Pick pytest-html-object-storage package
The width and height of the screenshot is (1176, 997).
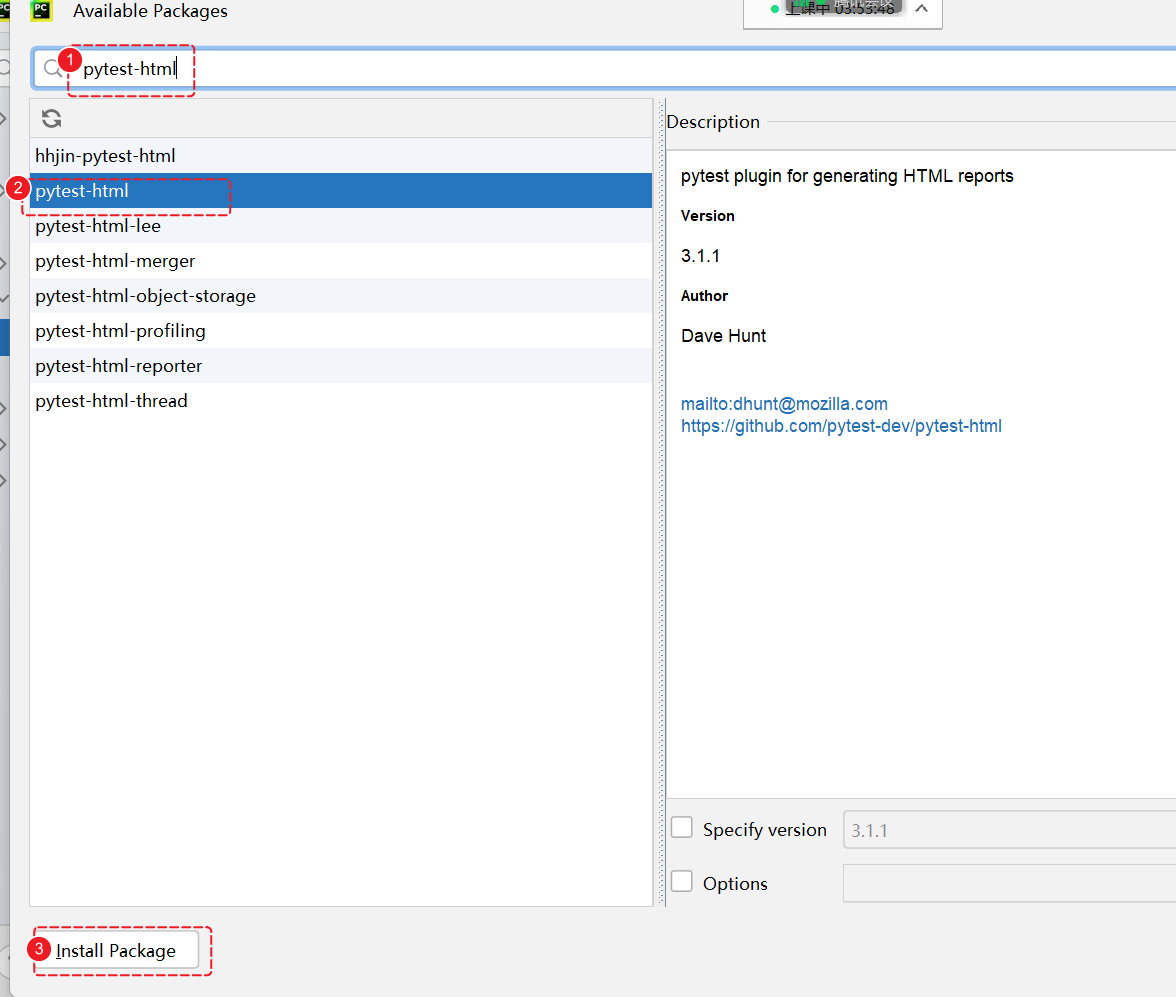(341, 296)
